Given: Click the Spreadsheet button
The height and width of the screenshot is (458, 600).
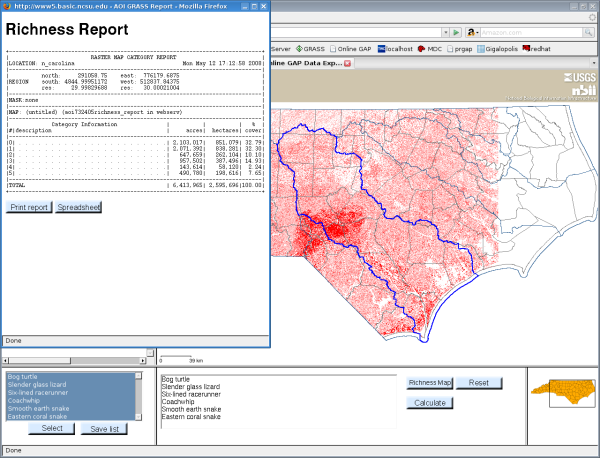Looking at the screenshot, I should coord(78,207).
